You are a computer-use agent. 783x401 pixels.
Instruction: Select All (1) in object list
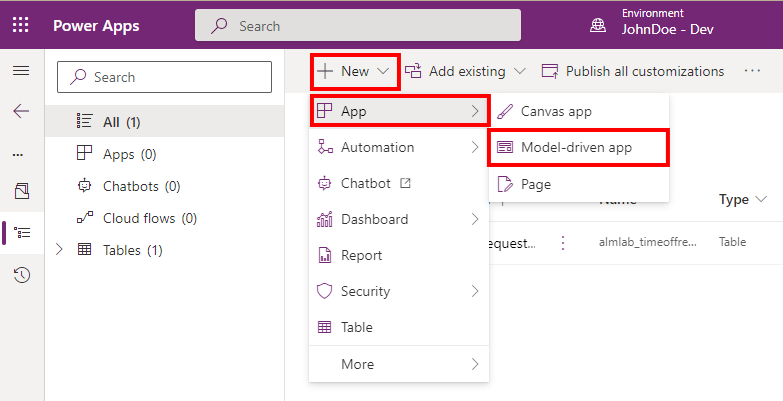(165, 122)
